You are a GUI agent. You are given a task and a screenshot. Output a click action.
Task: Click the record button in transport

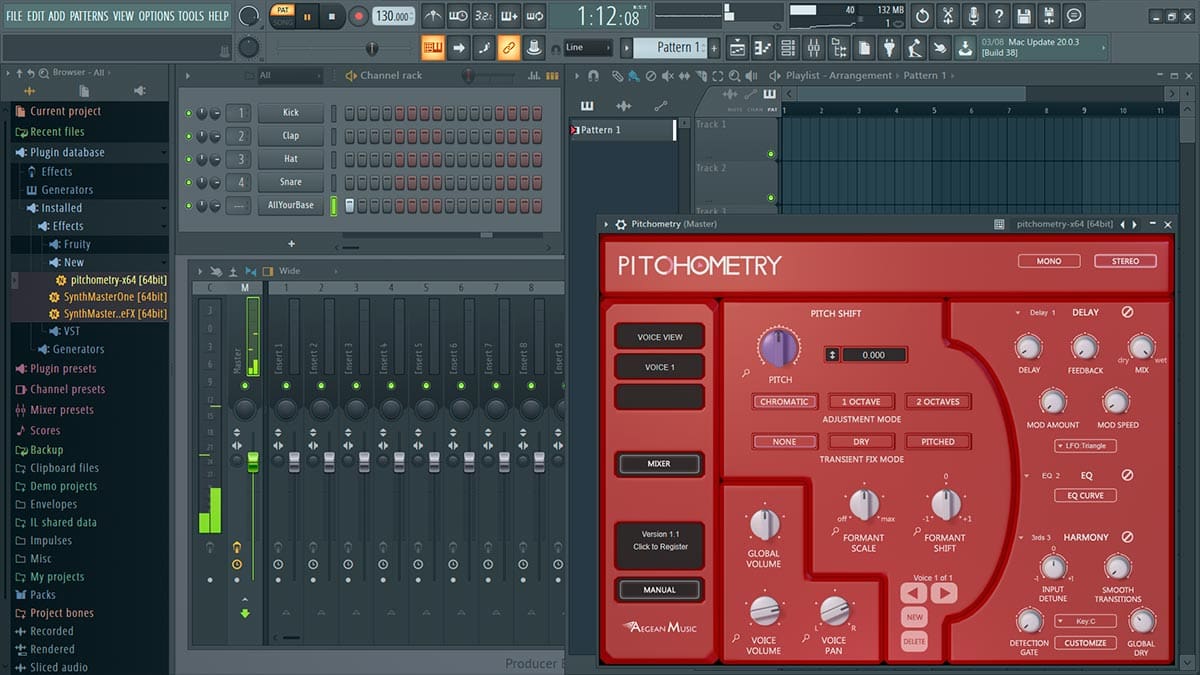coord(359,16)
